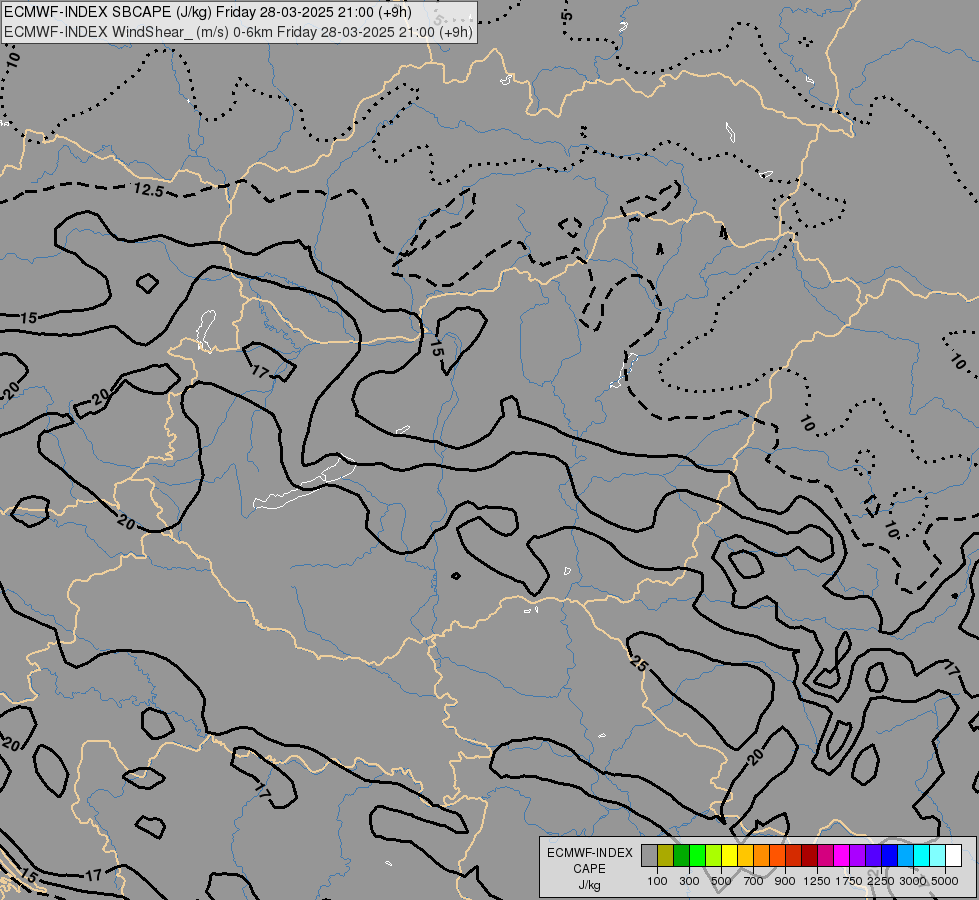Click the white swatch ending the CAPE legend

(953, 855)
